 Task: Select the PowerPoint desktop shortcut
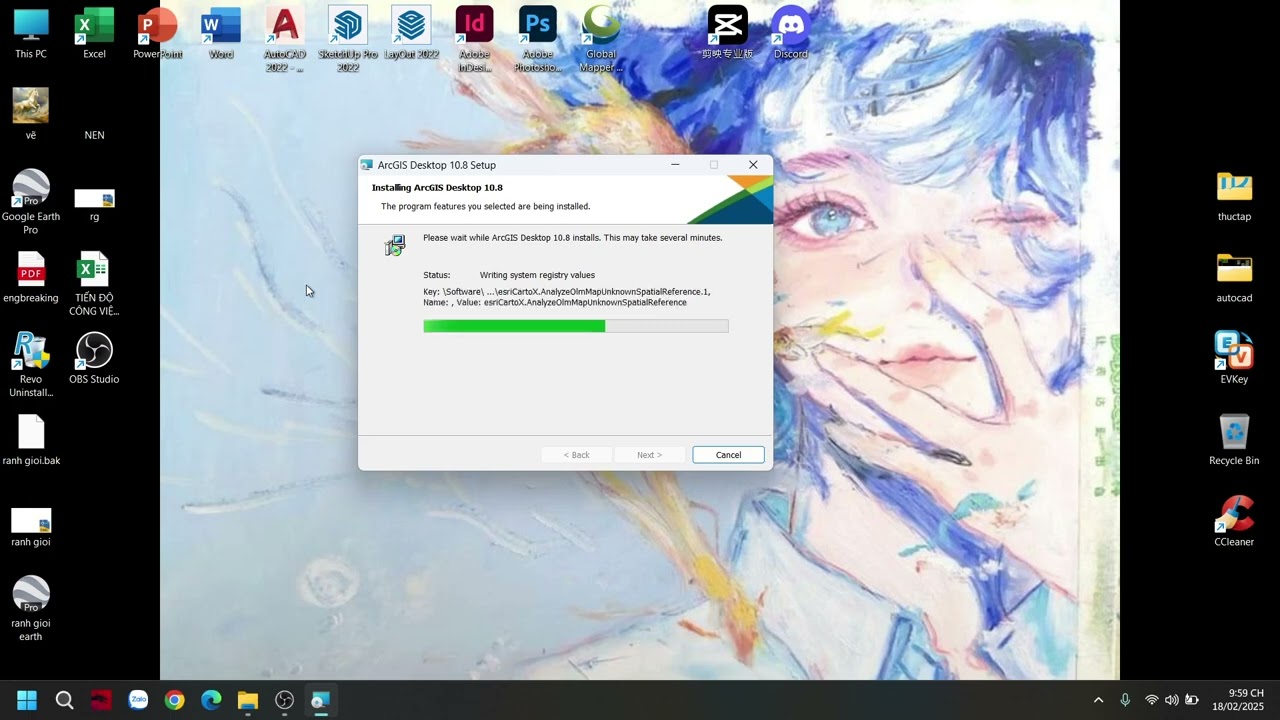pyautogui.click(x=158, y=34)
